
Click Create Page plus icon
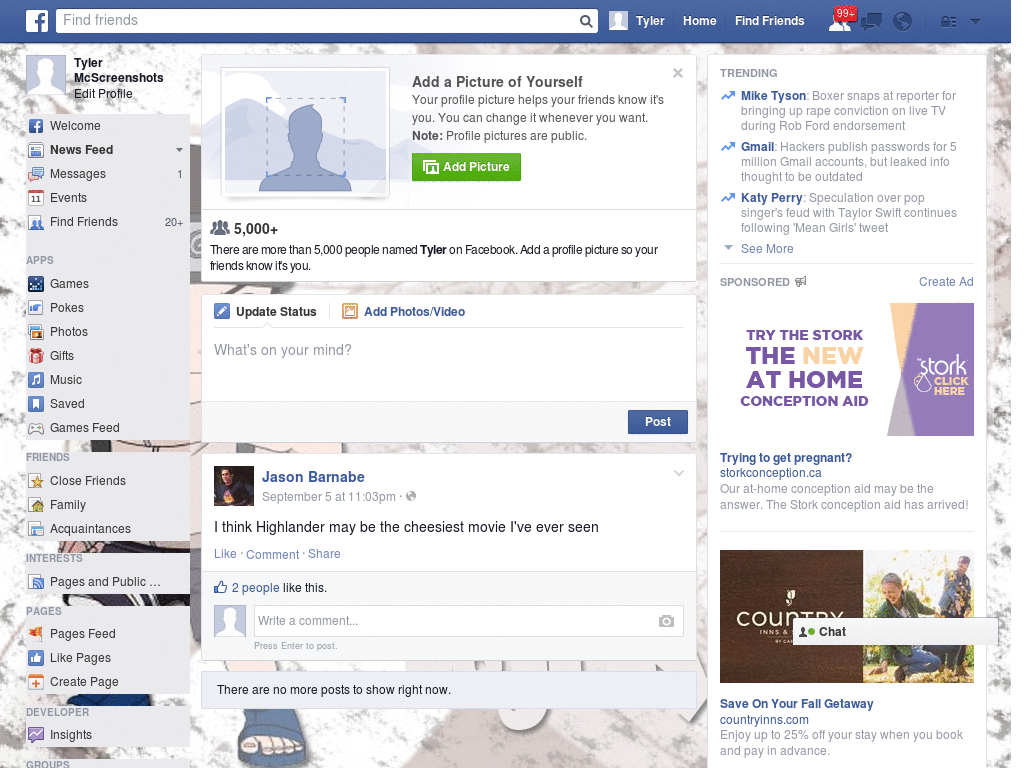click(x=36, y=682)
